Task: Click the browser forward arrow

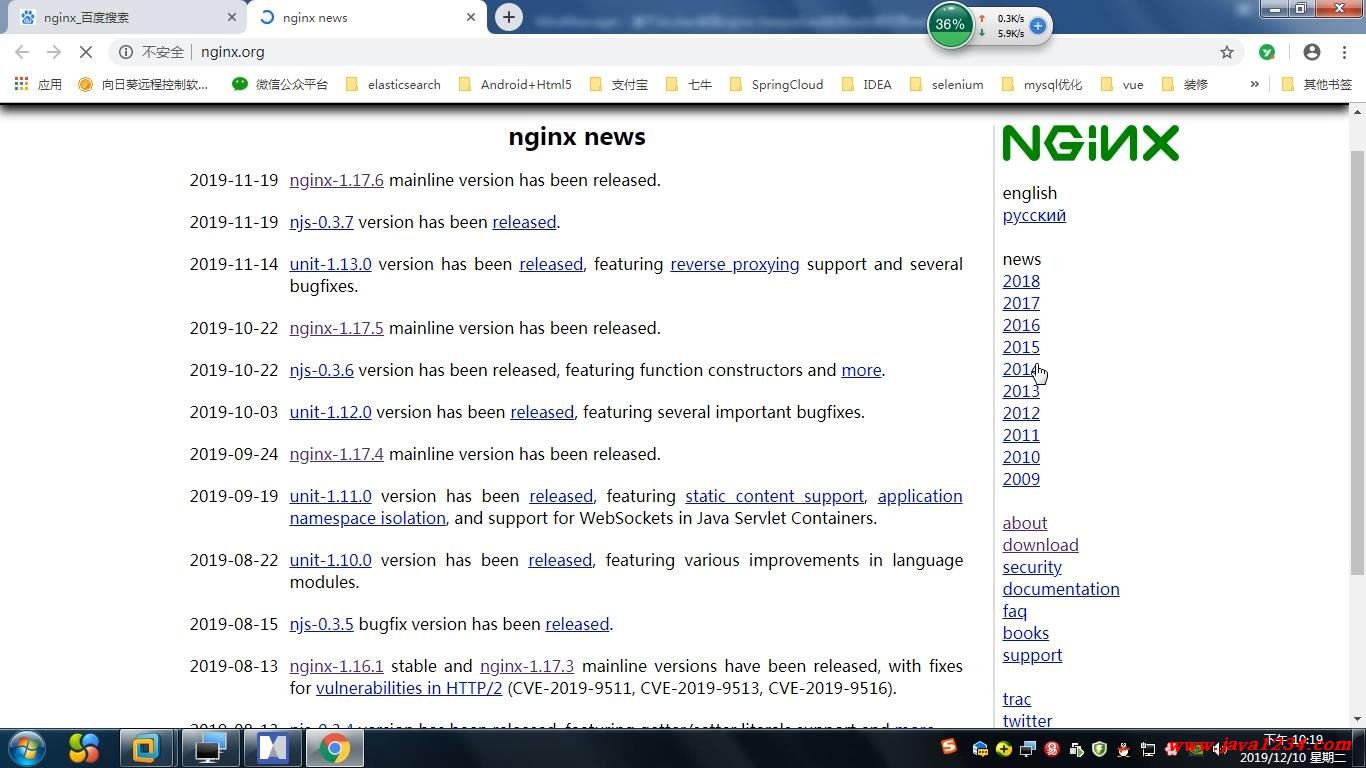Action: [54, 52]
